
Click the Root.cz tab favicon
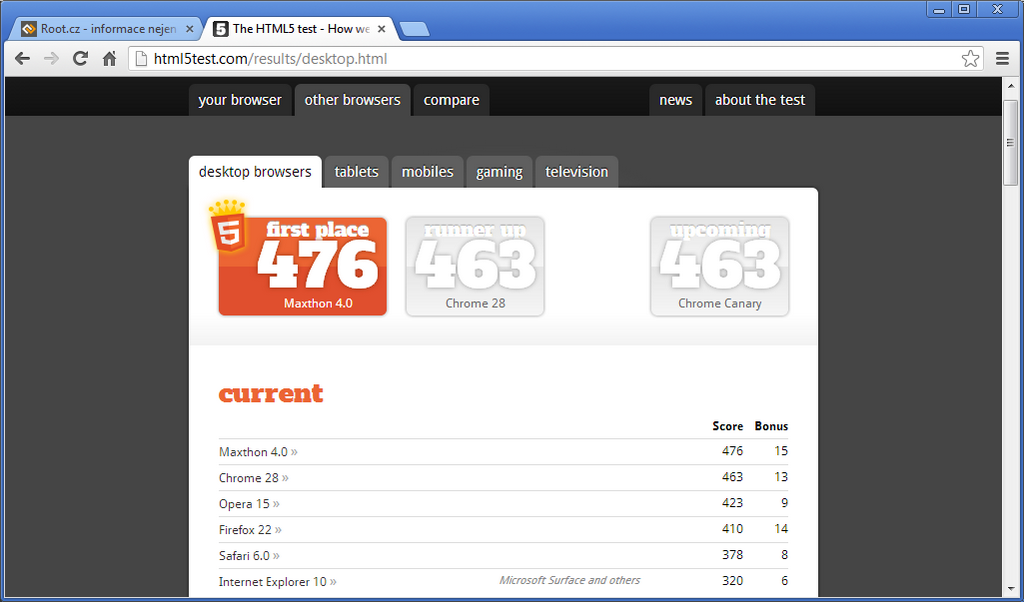pos(28,29)
